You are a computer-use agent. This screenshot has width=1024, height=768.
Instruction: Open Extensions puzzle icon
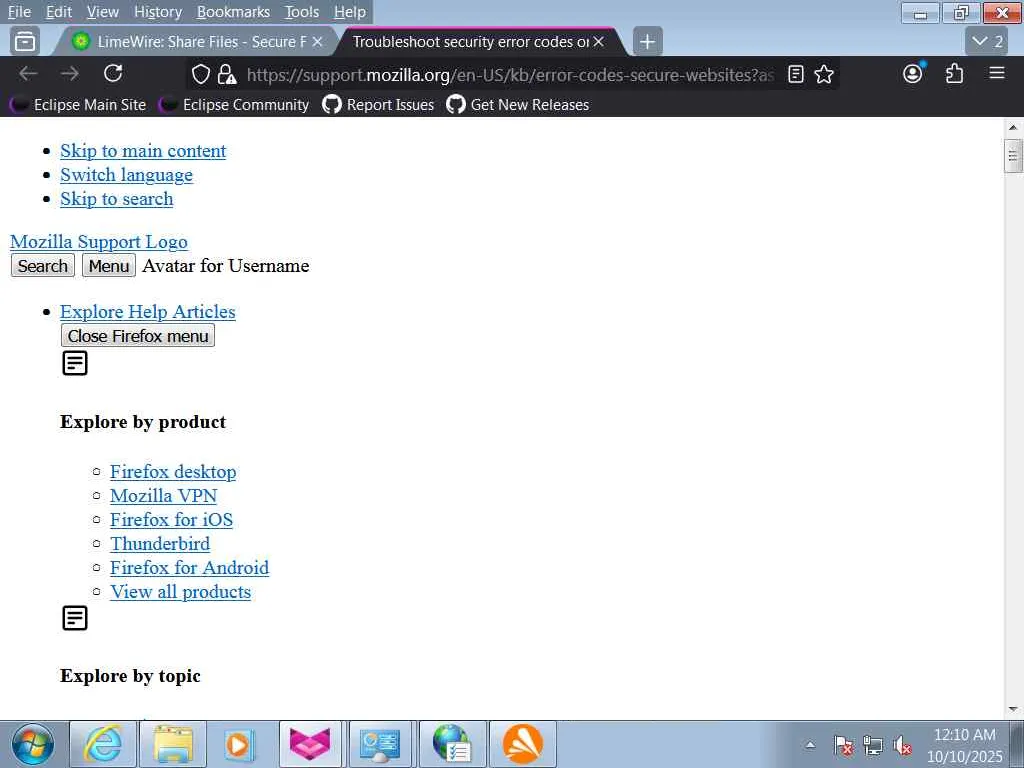coord(954,73)
